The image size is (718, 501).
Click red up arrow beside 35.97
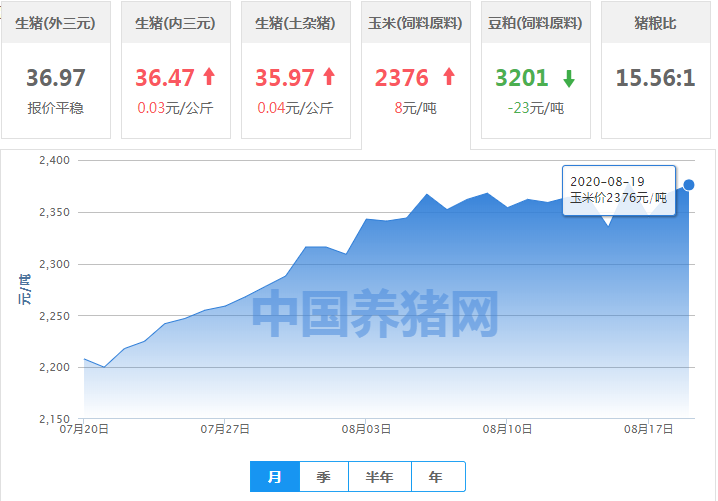(328, 77)
